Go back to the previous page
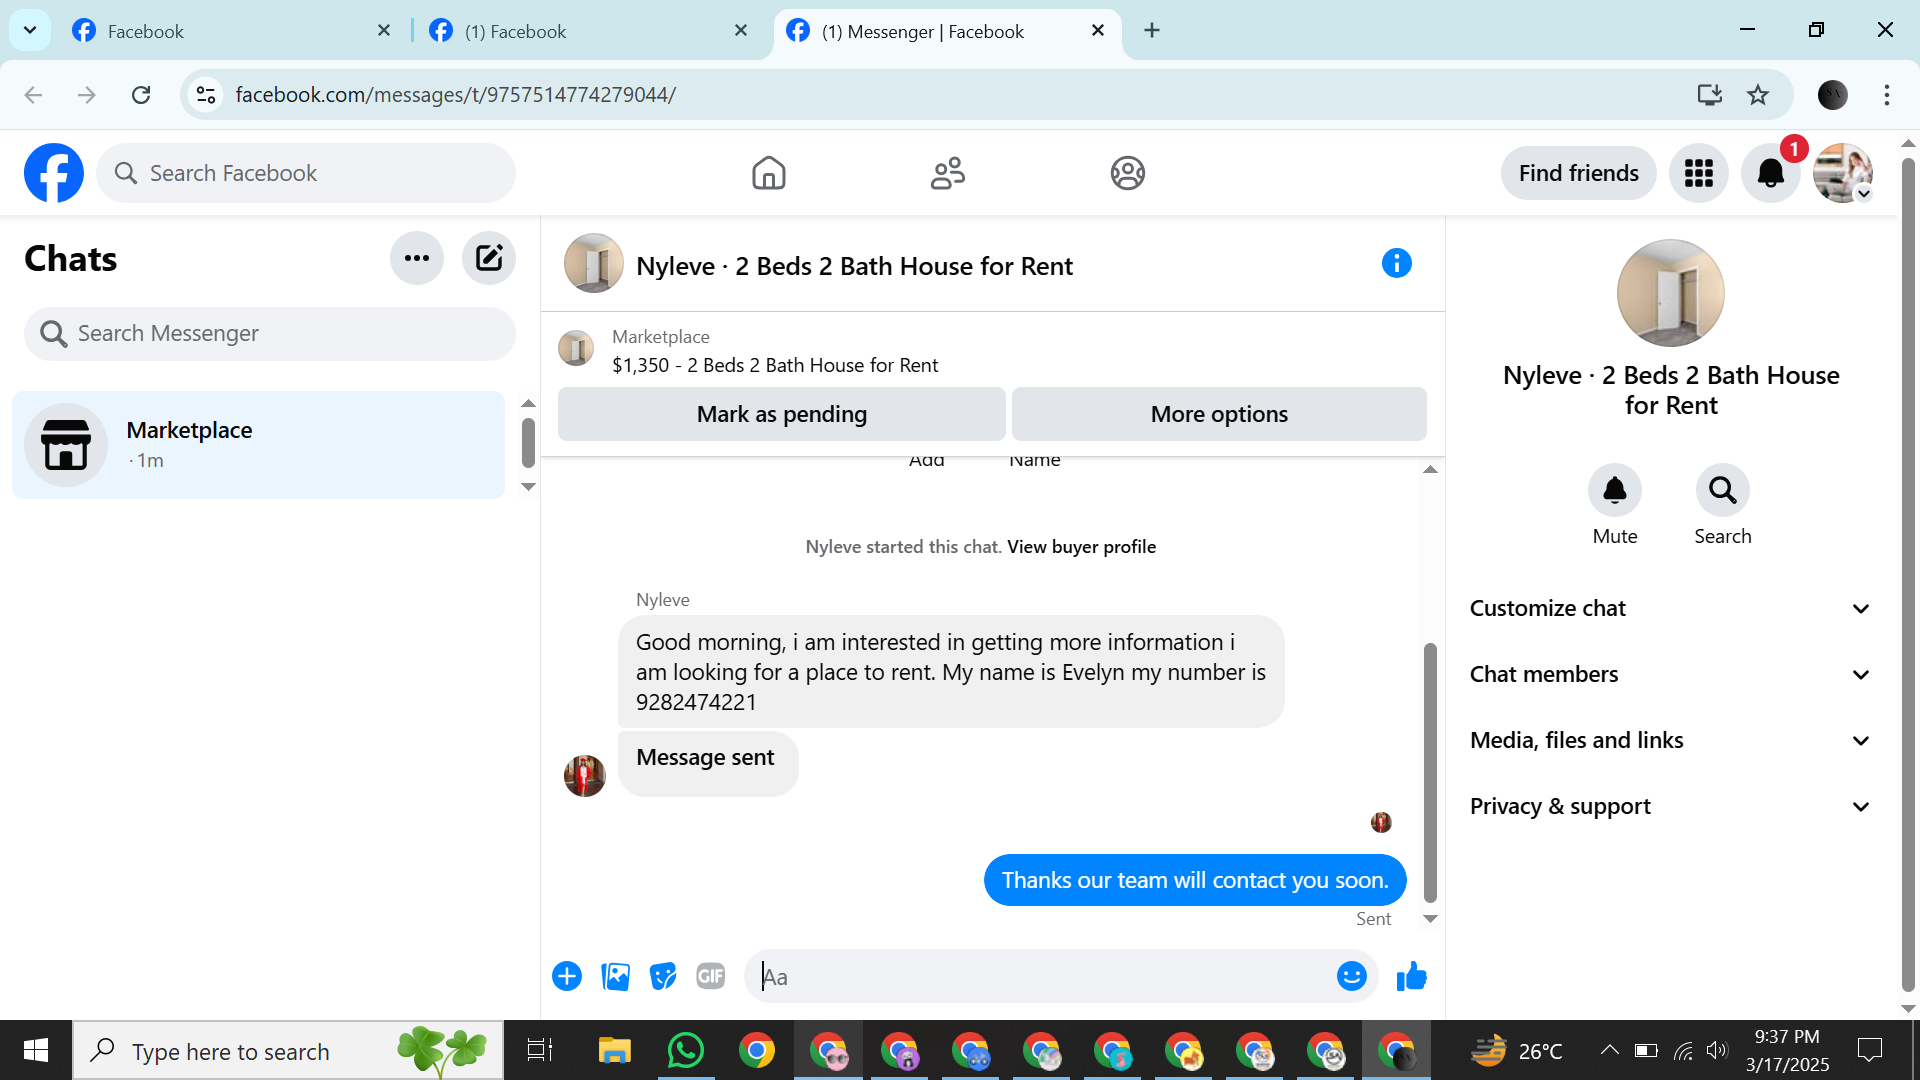1920x1080 pixels. click(x=33, y=95)
